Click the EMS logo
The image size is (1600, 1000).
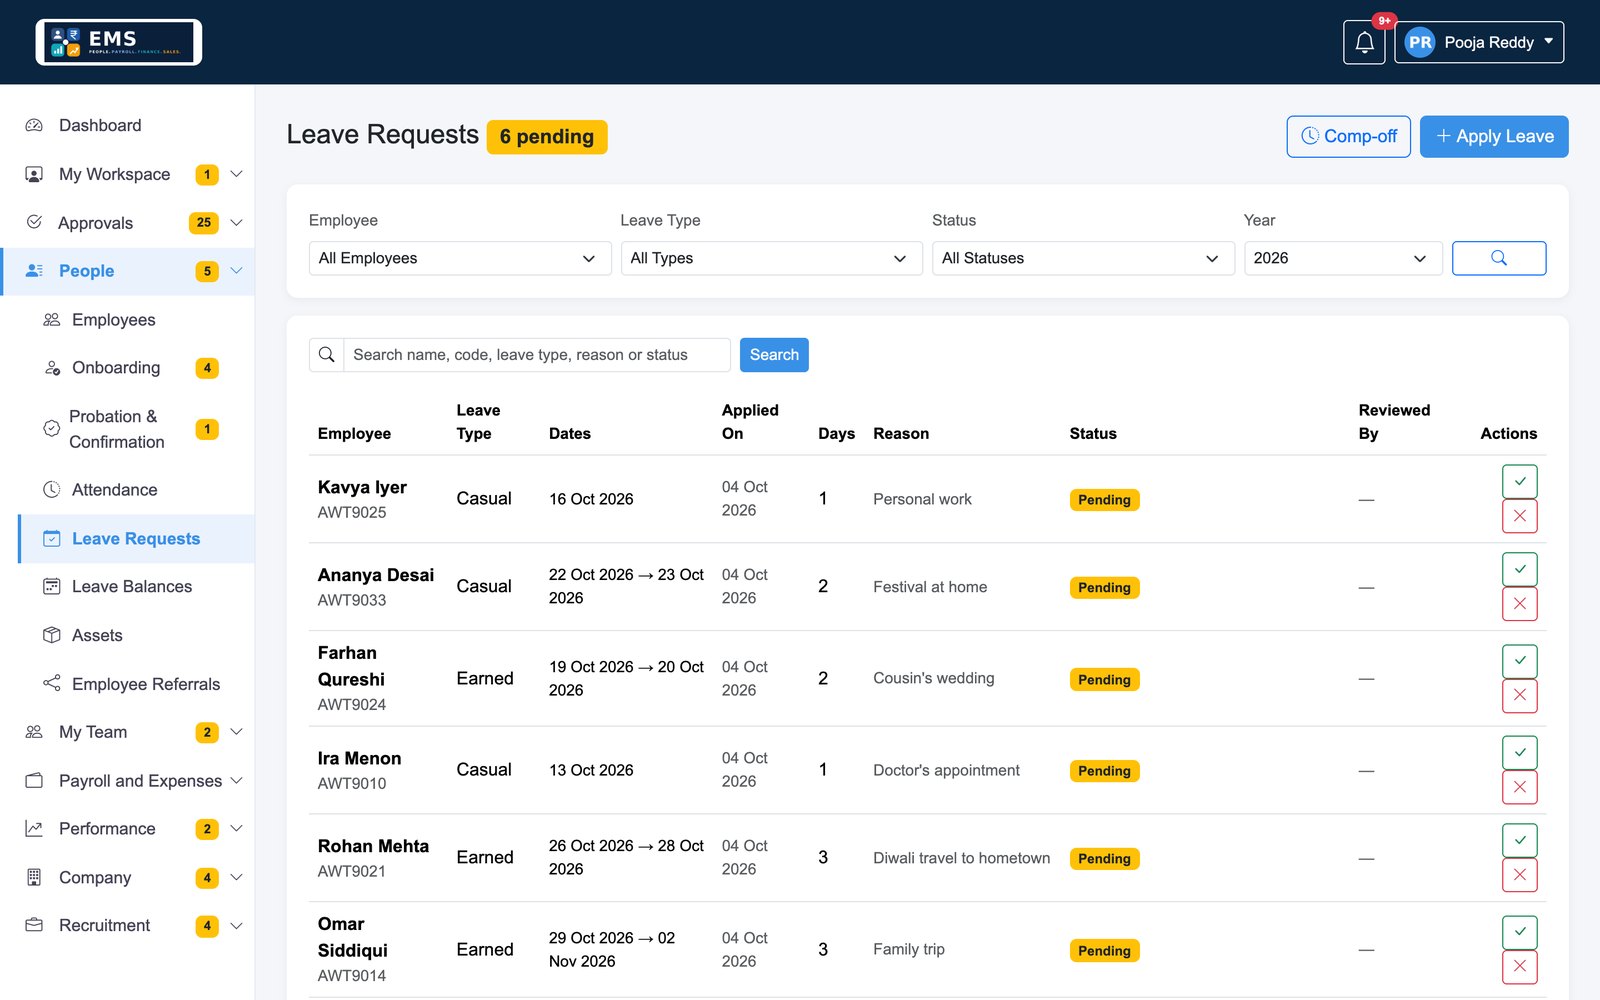tap(119, 42)
